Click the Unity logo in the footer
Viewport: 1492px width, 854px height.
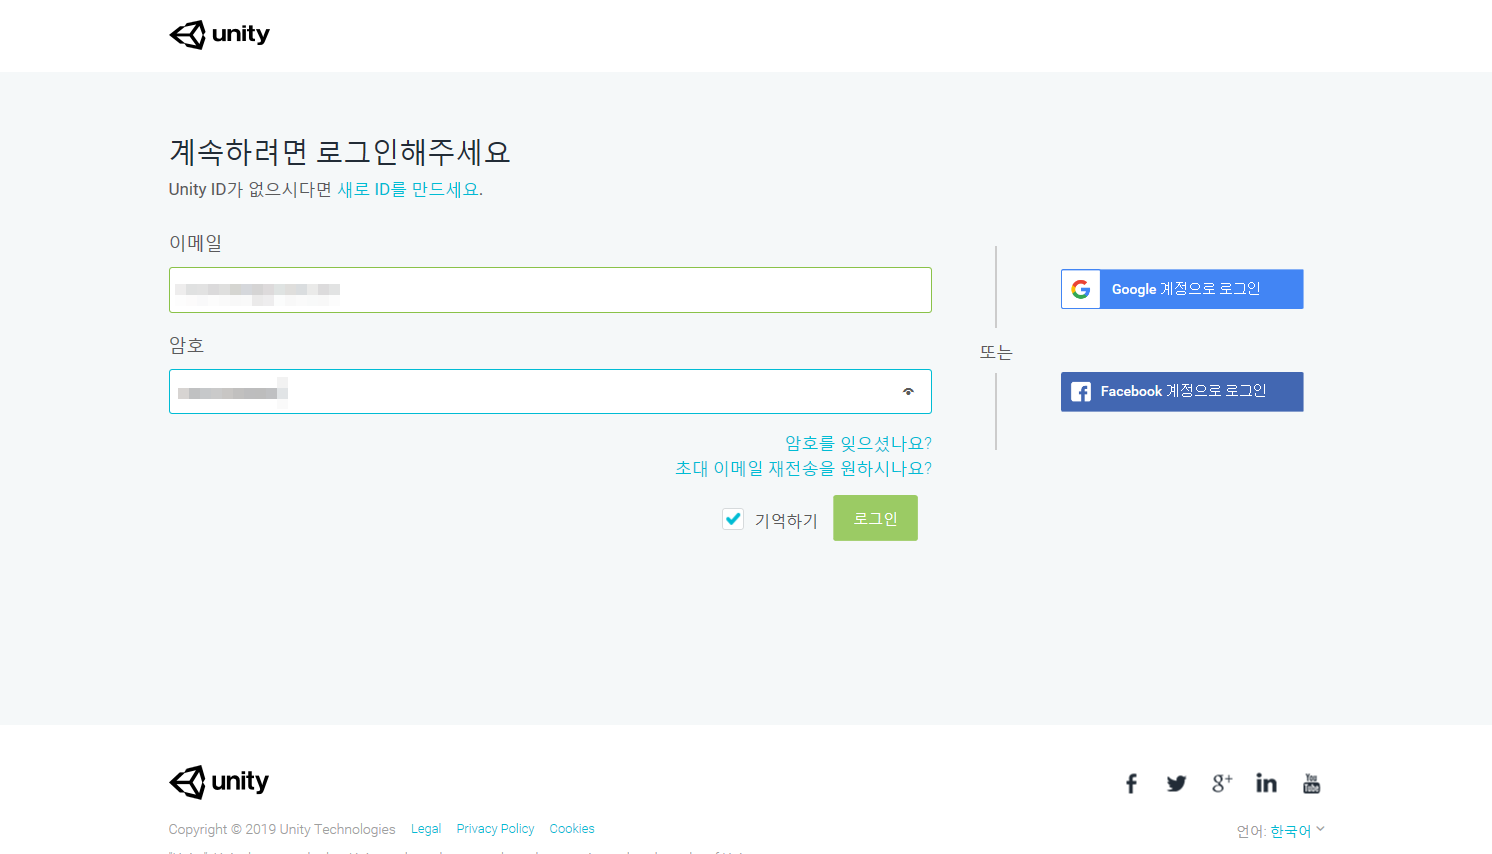[219, 782]
